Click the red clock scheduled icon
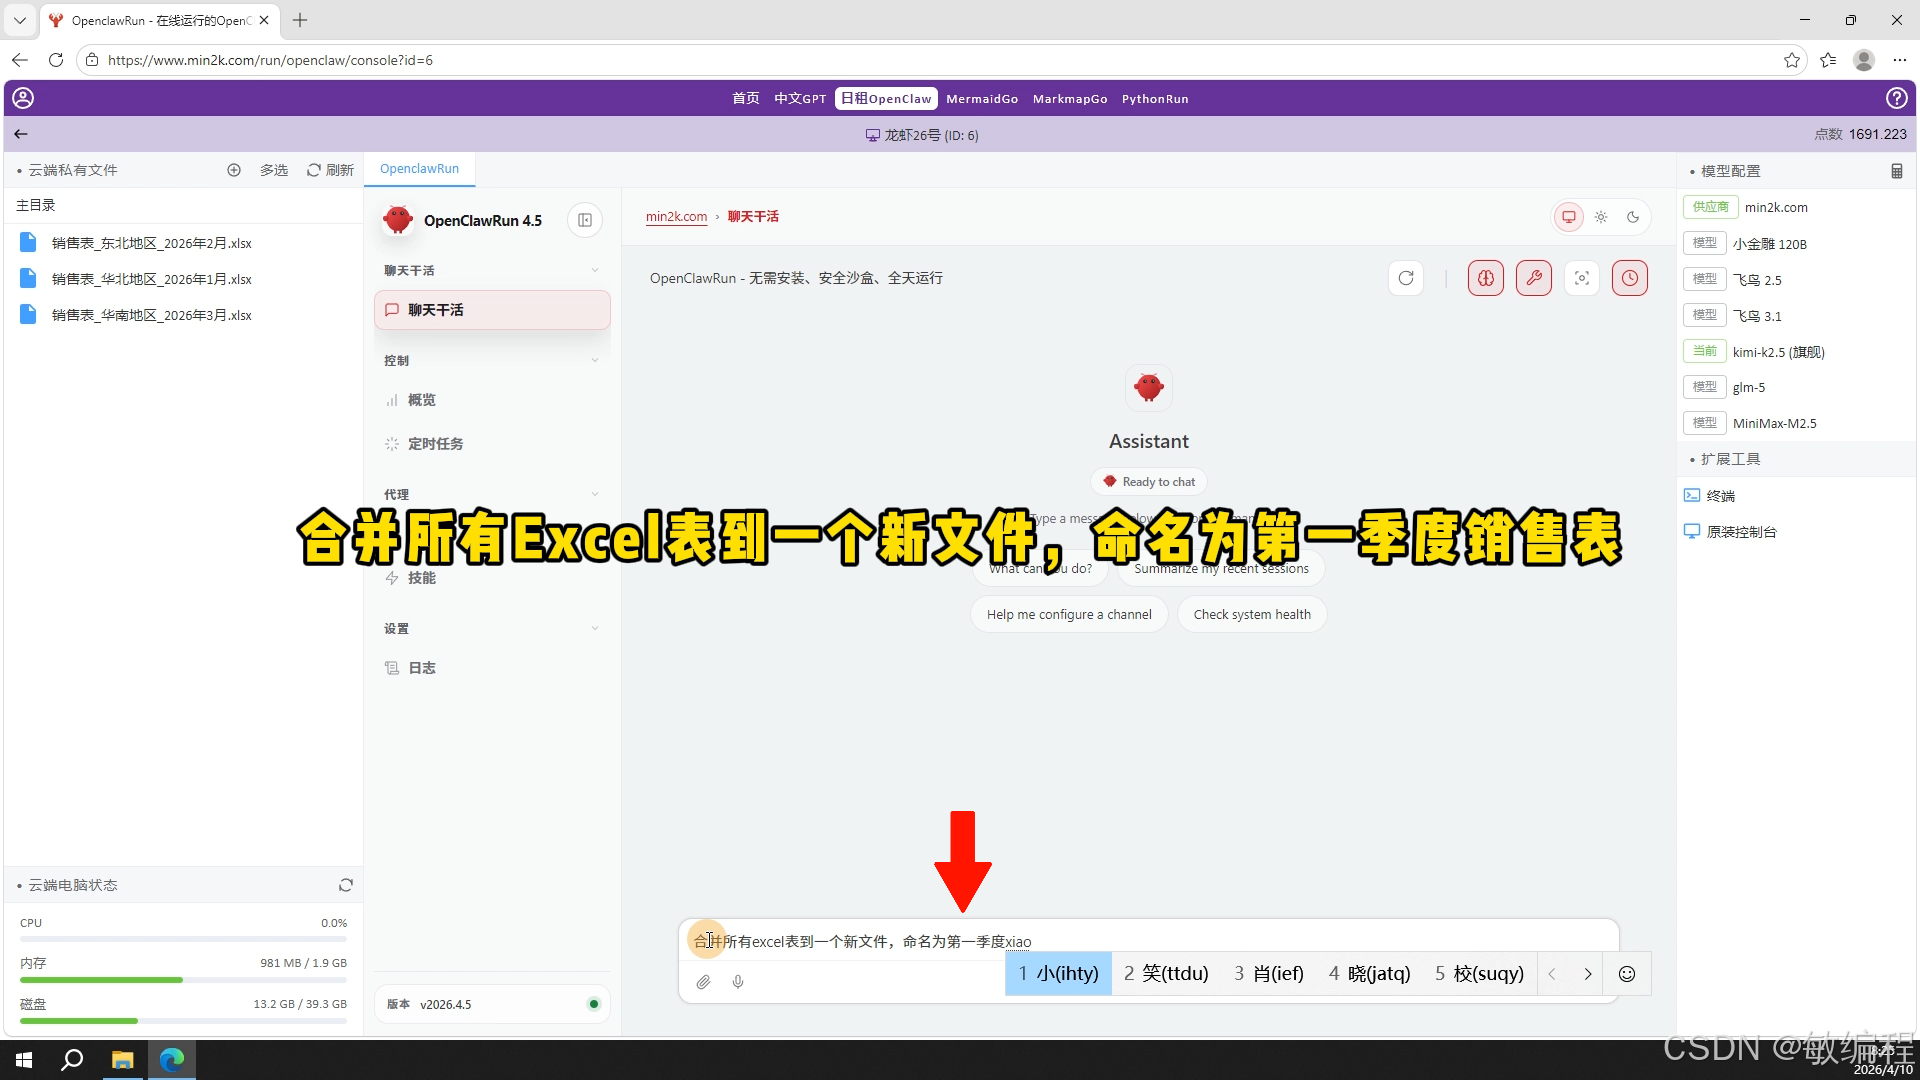1920x1080 pixels. [x=1629, y=278]
